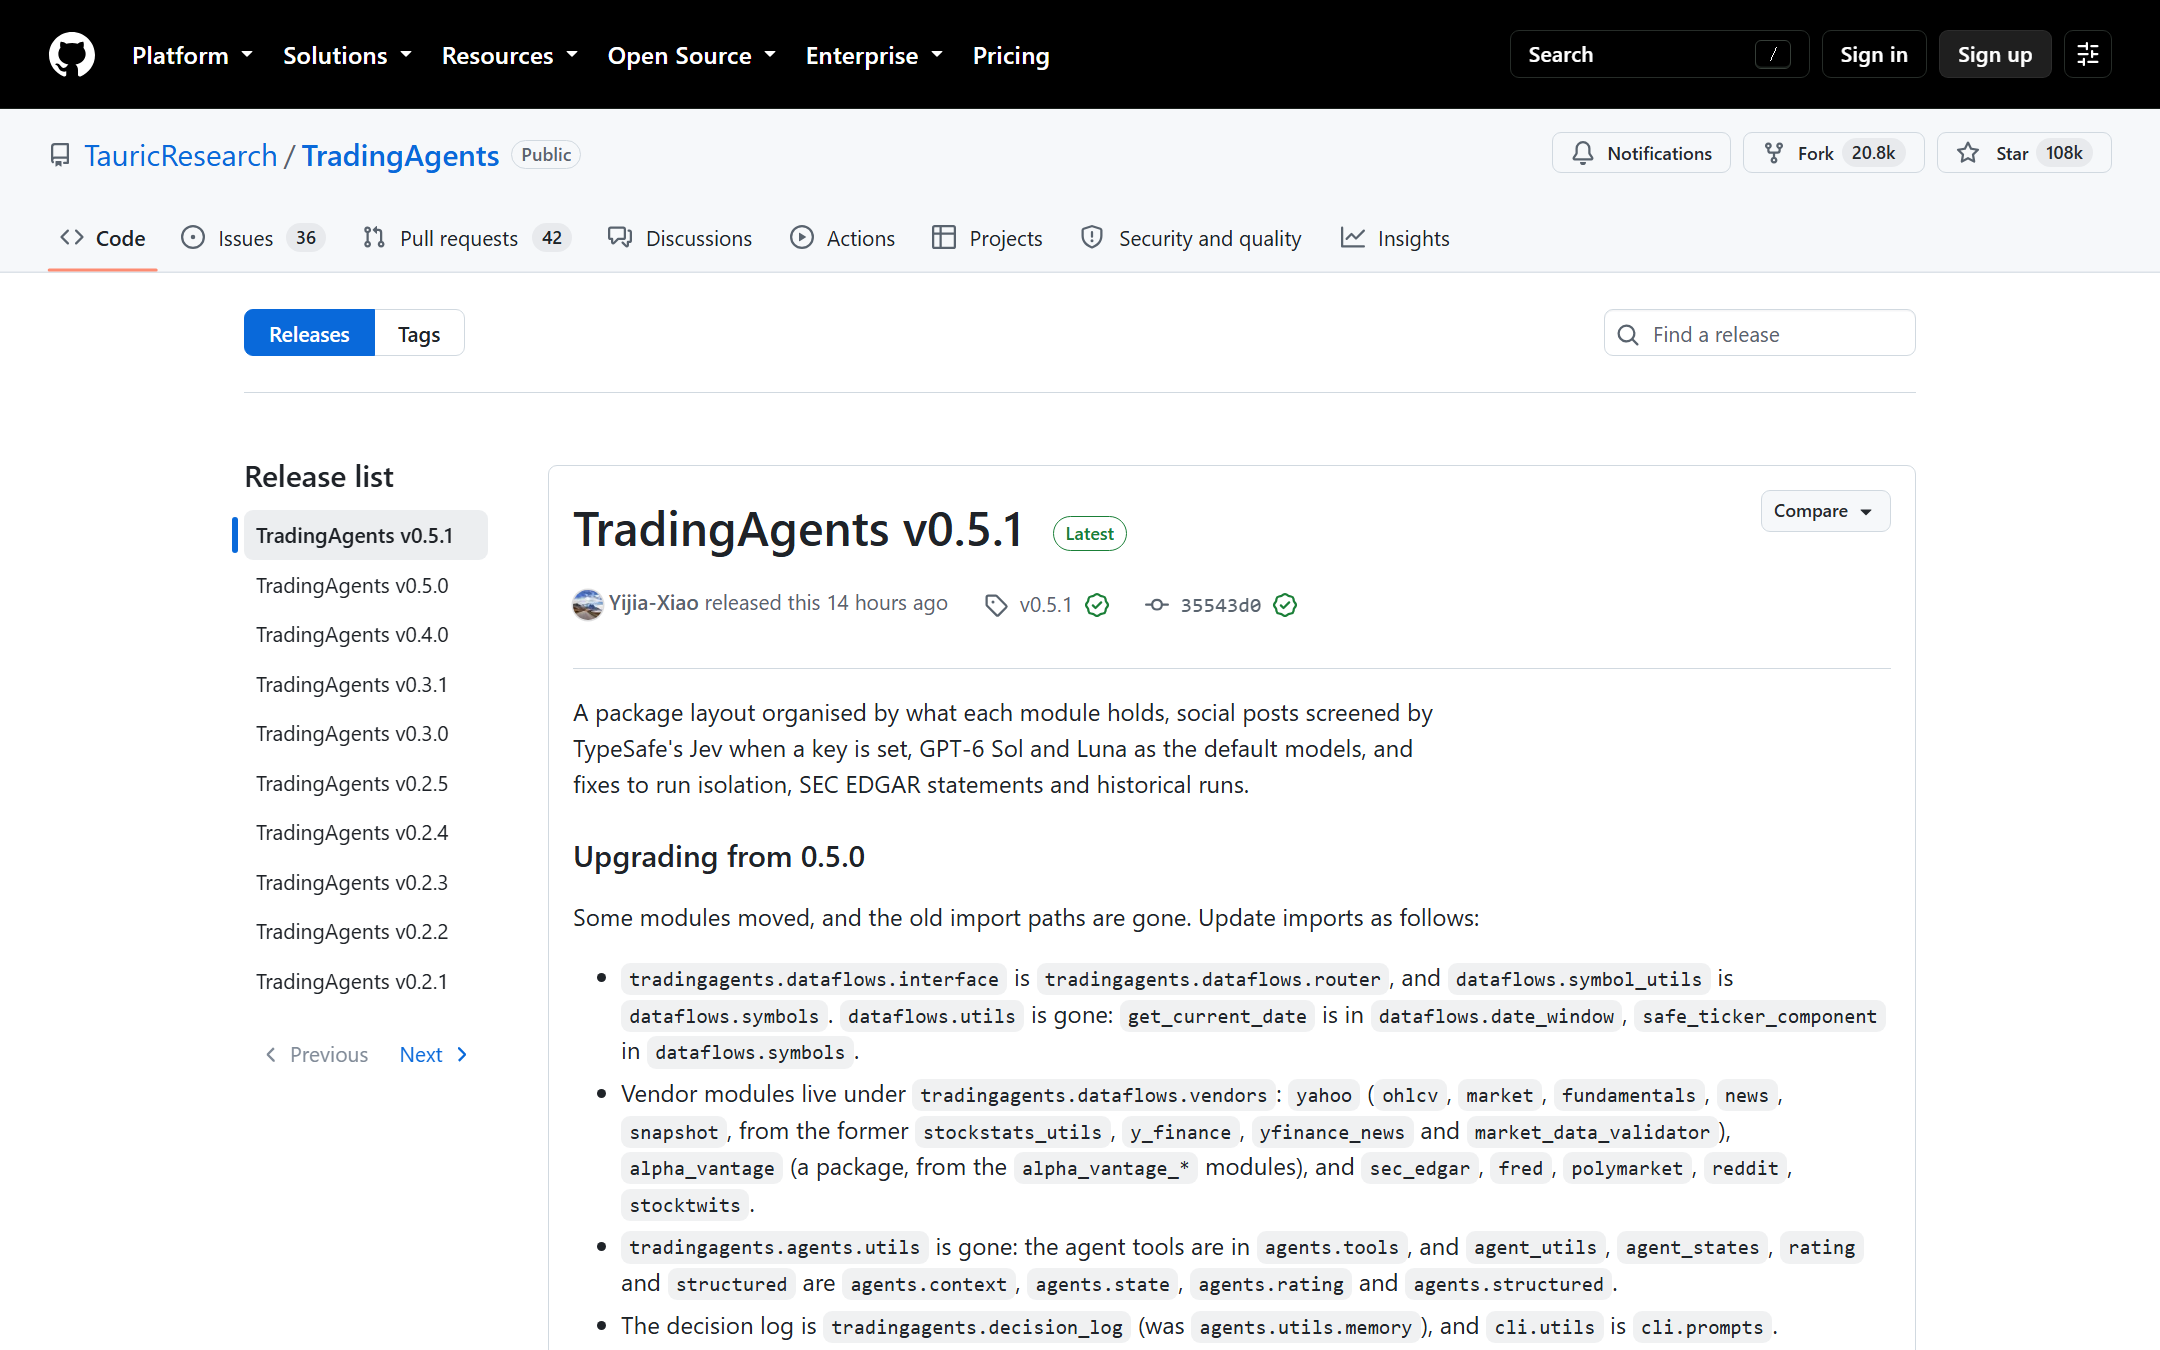Screen dimensions: 2160x1350
Task: Click the Issues count badge 36
Action: [x=306, y=238]
